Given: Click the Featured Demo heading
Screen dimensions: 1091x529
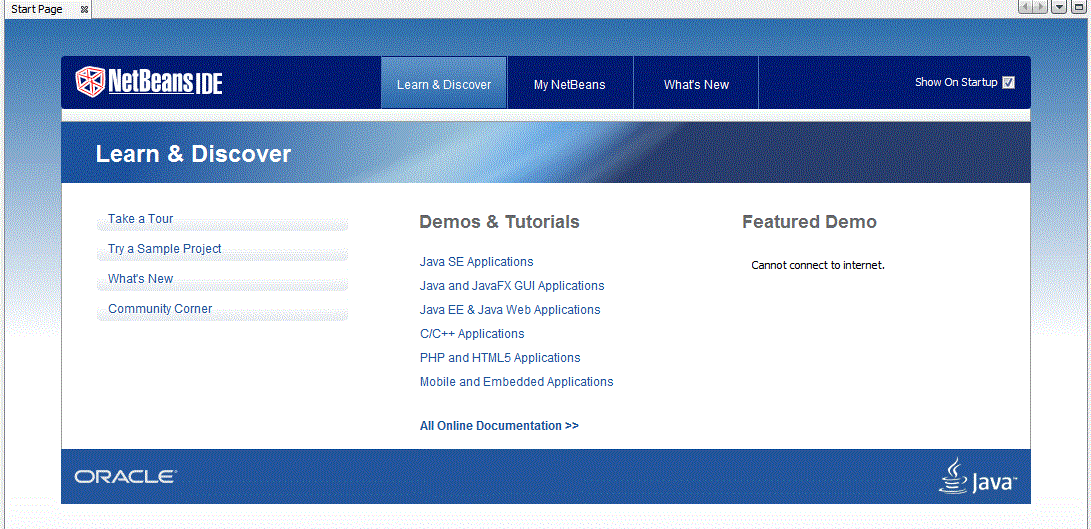Looking at the screenshot, I should [809, 222].
